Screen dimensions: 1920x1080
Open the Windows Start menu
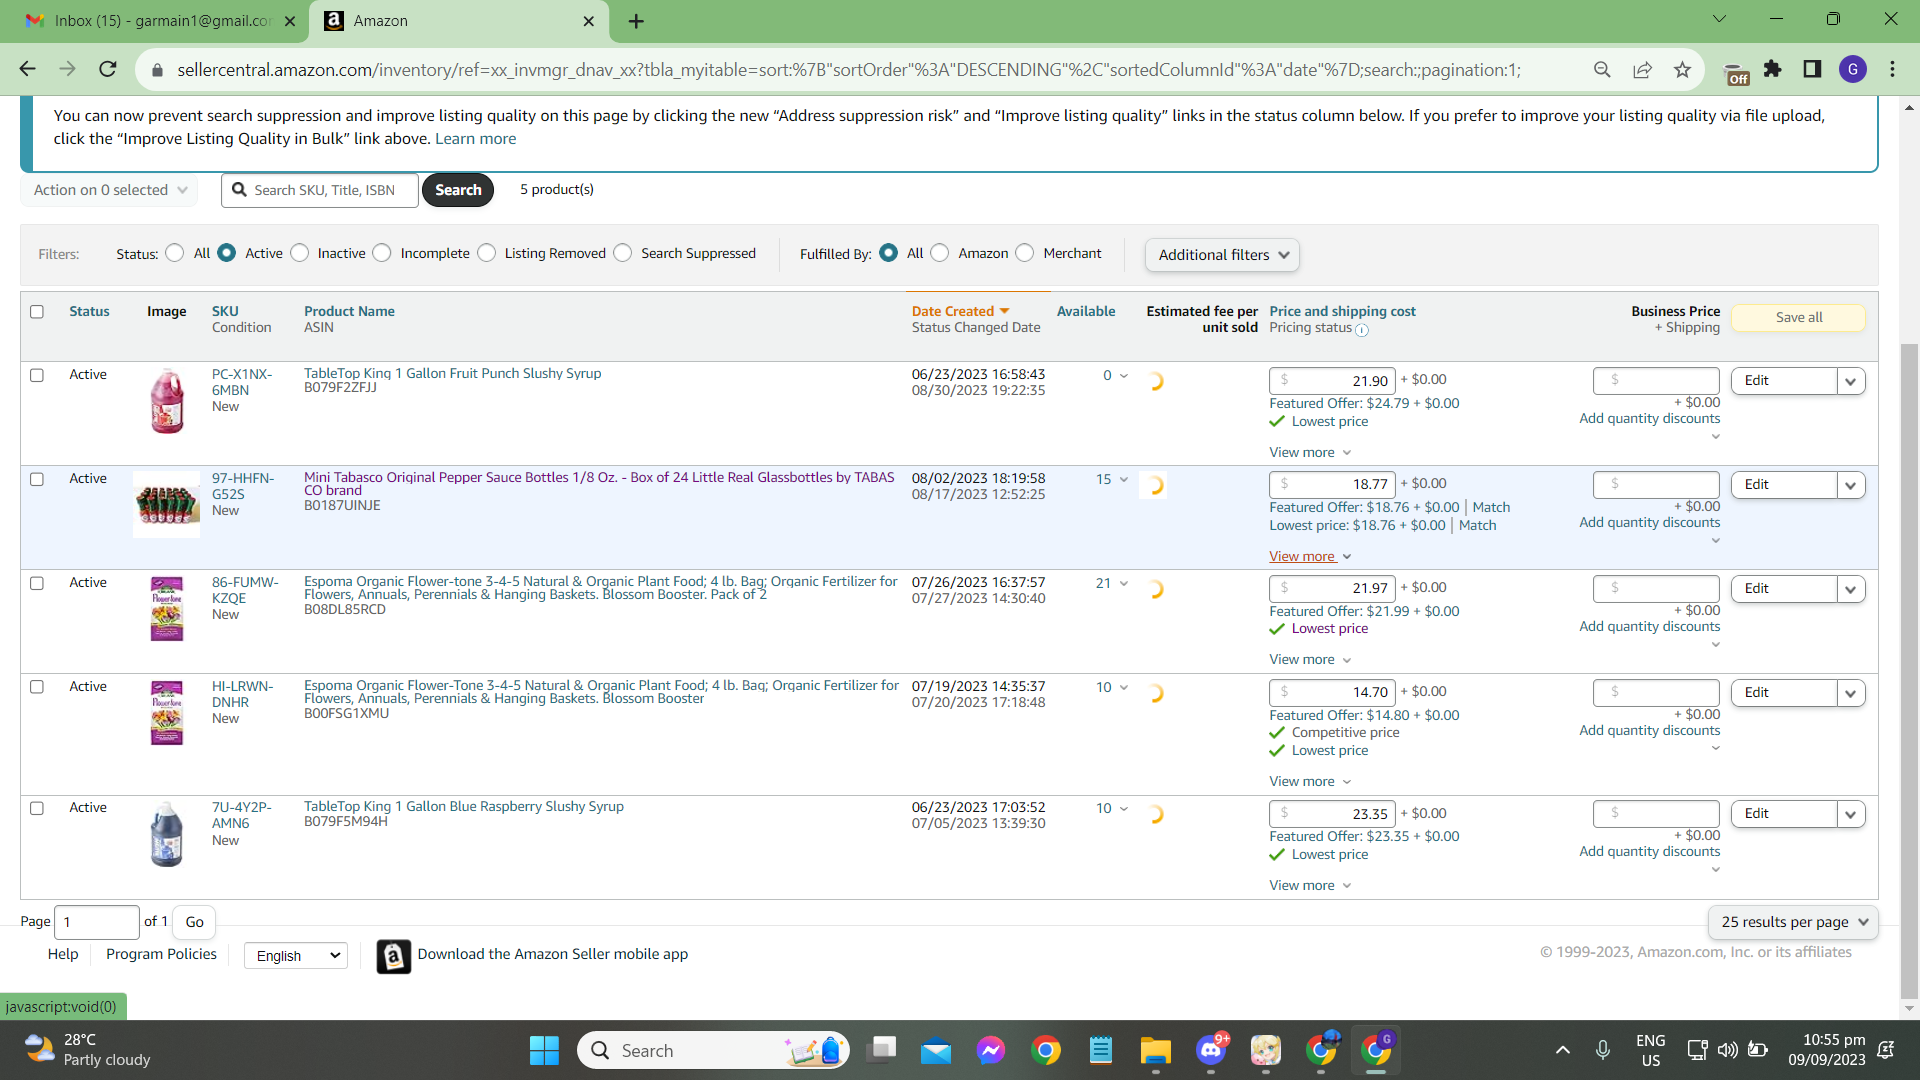click(544, 1050)
